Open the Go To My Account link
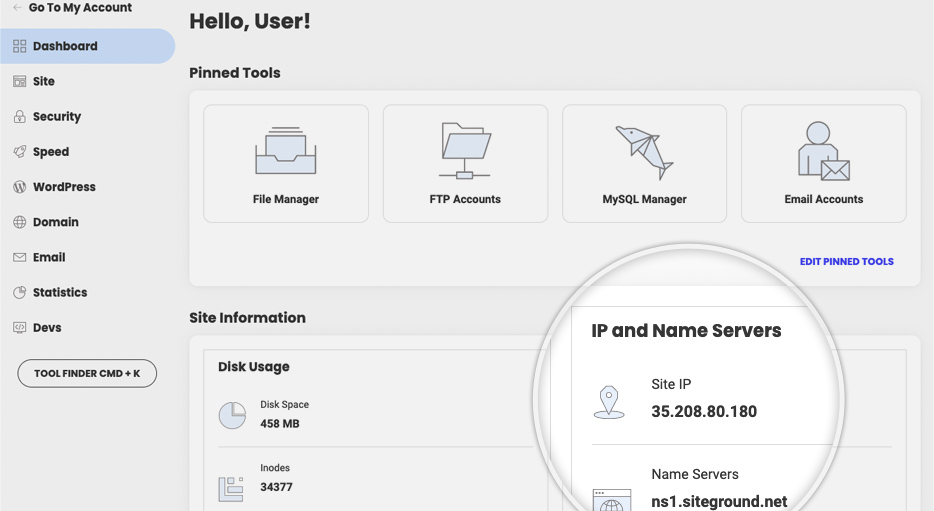 pos(80,8)
